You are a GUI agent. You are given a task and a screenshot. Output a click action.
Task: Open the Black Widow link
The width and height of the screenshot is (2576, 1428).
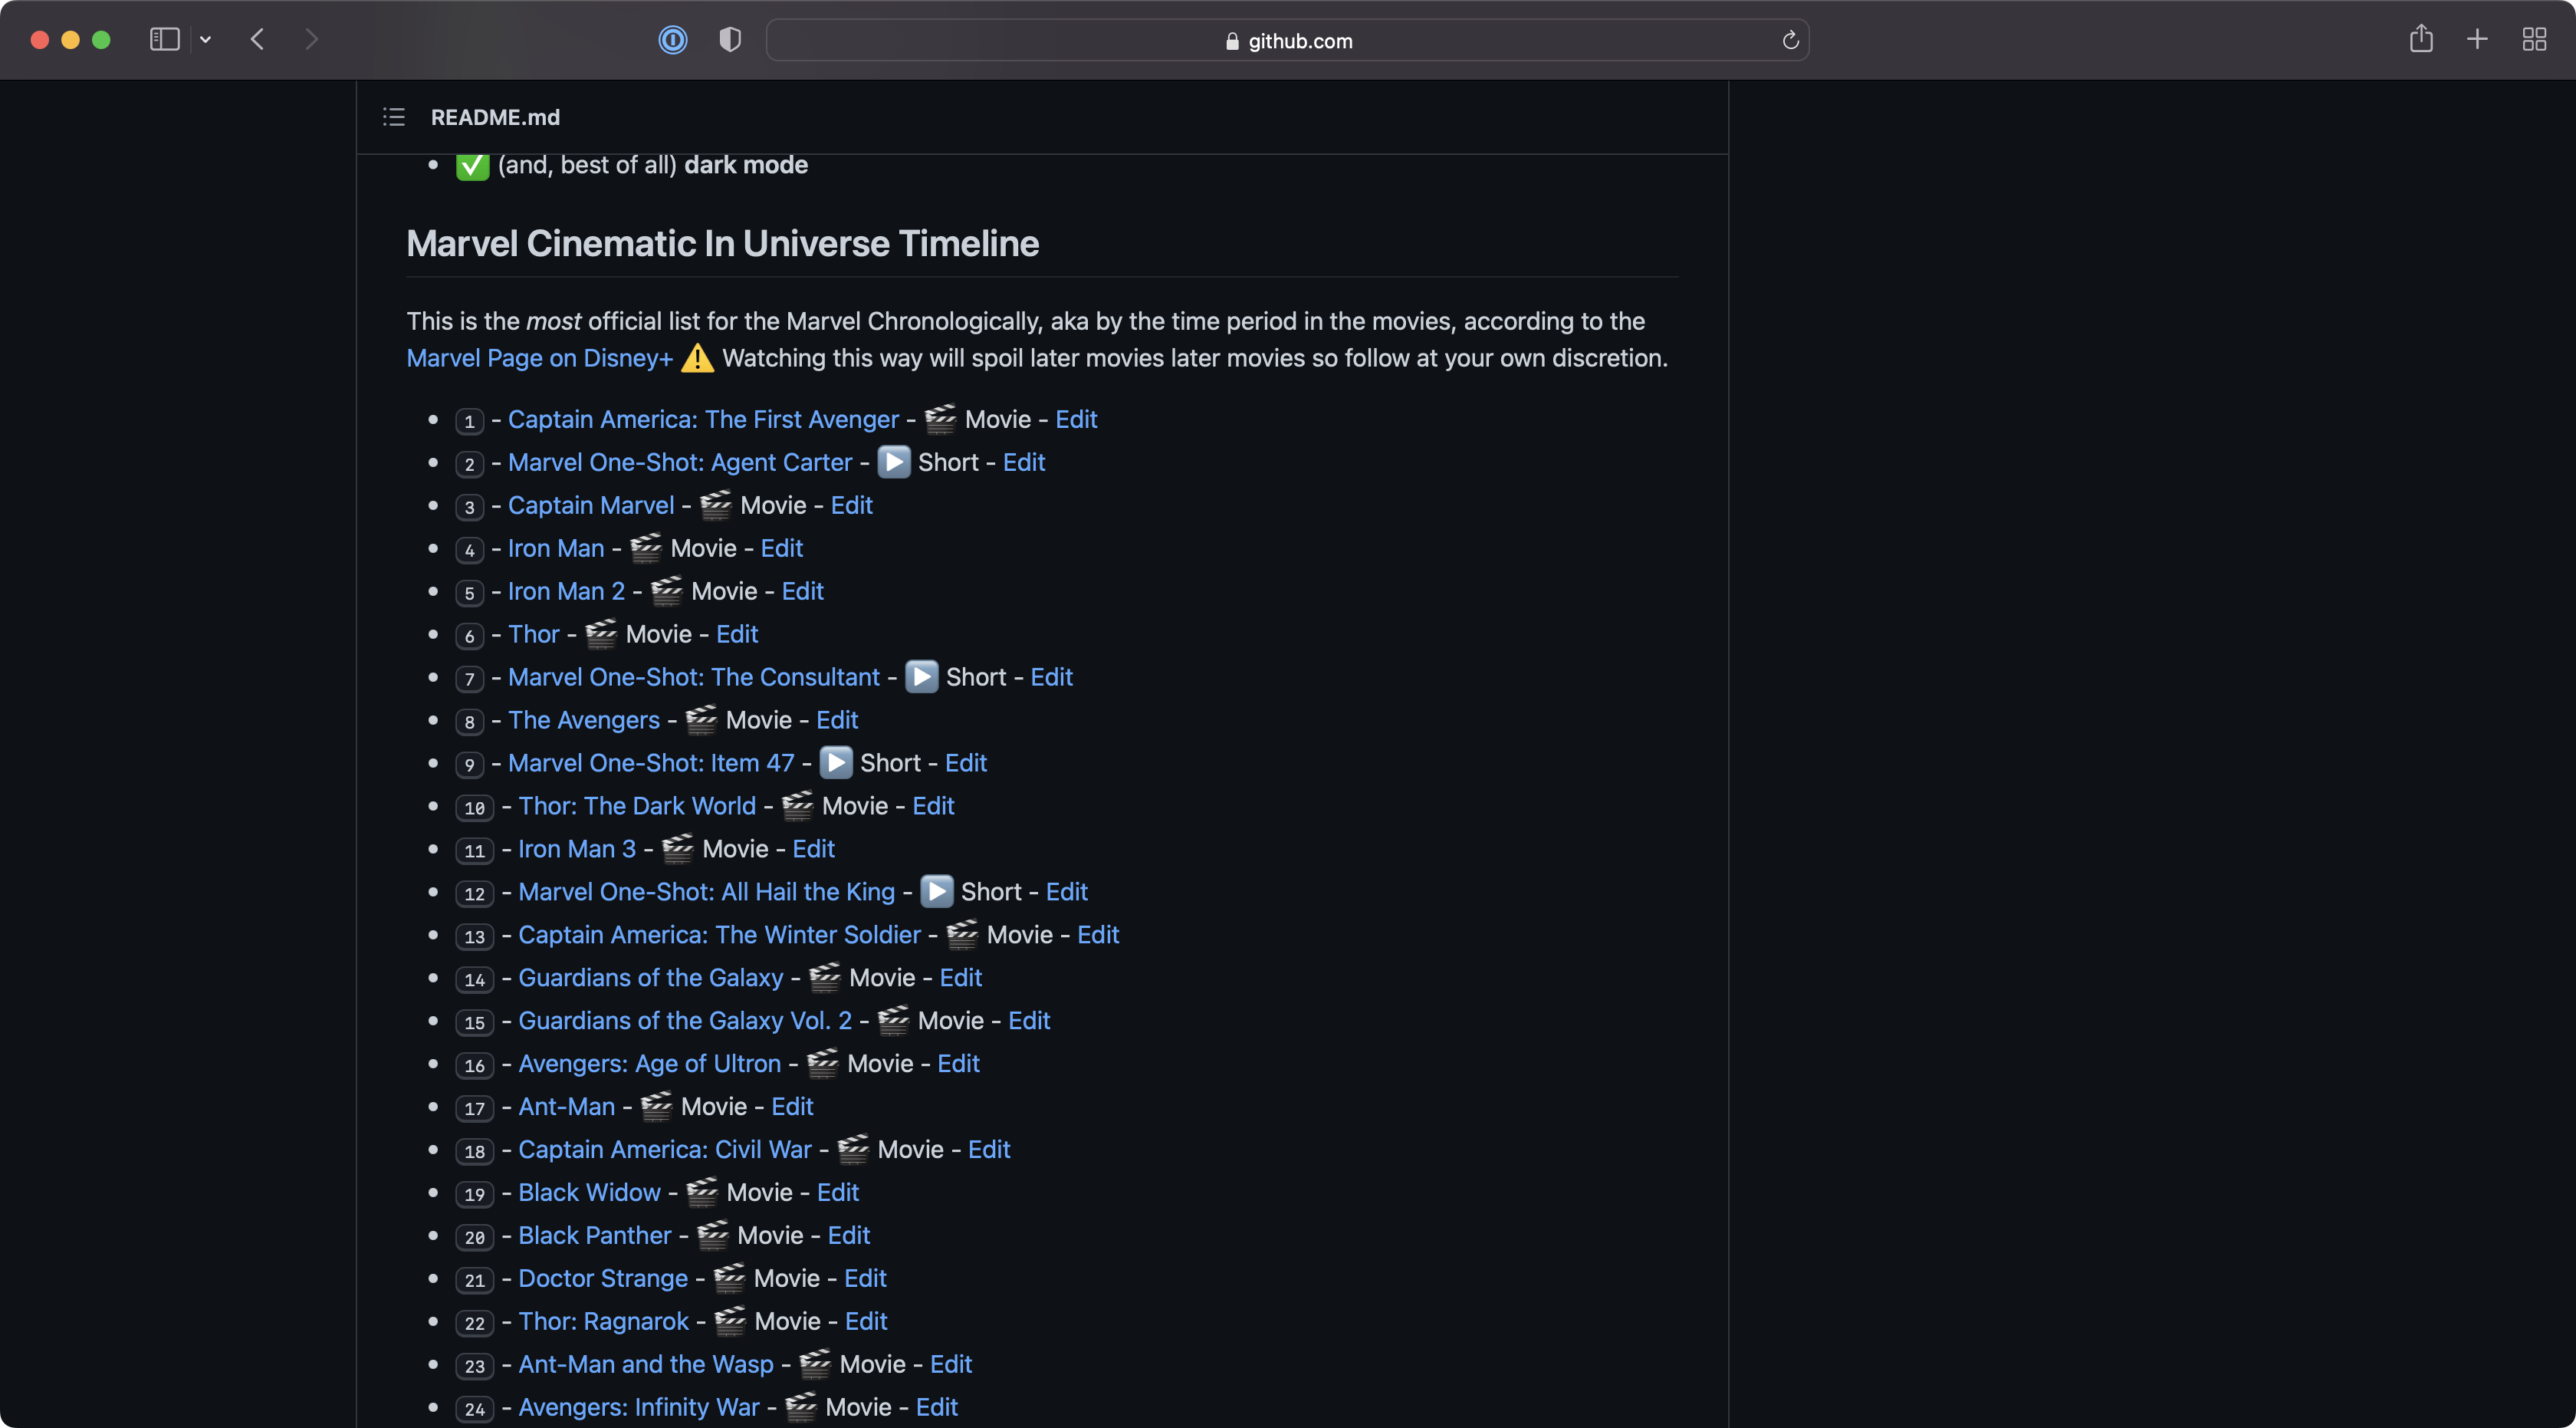click(589, 1194)
